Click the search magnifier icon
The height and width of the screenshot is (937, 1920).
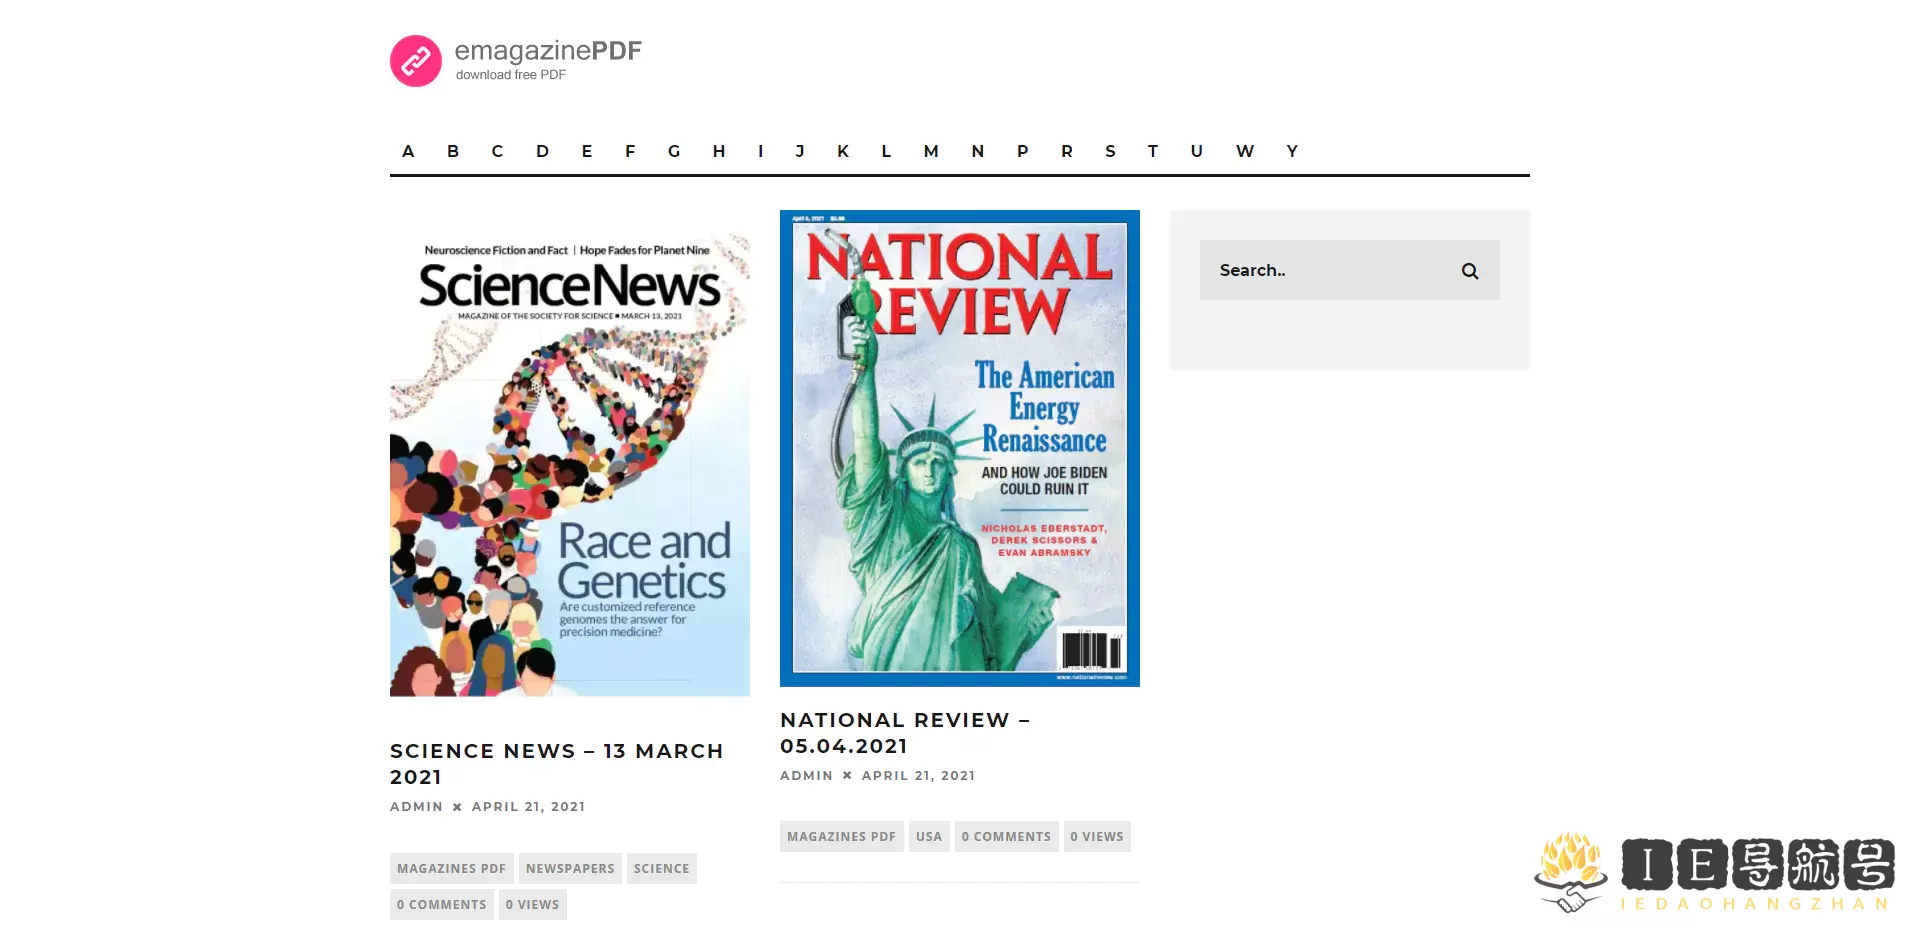click(x=1470, y=270)
